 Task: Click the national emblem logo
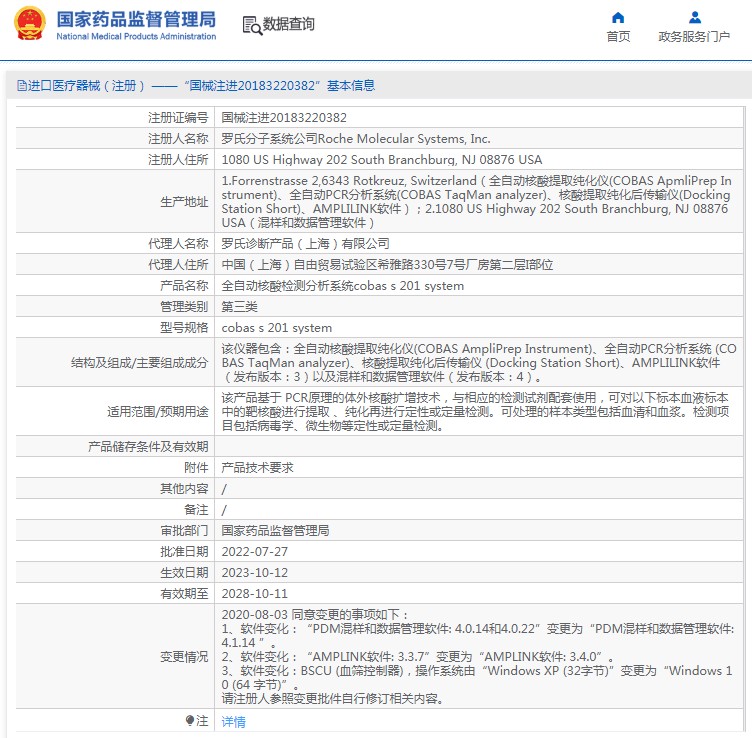(x=30, y=24)
